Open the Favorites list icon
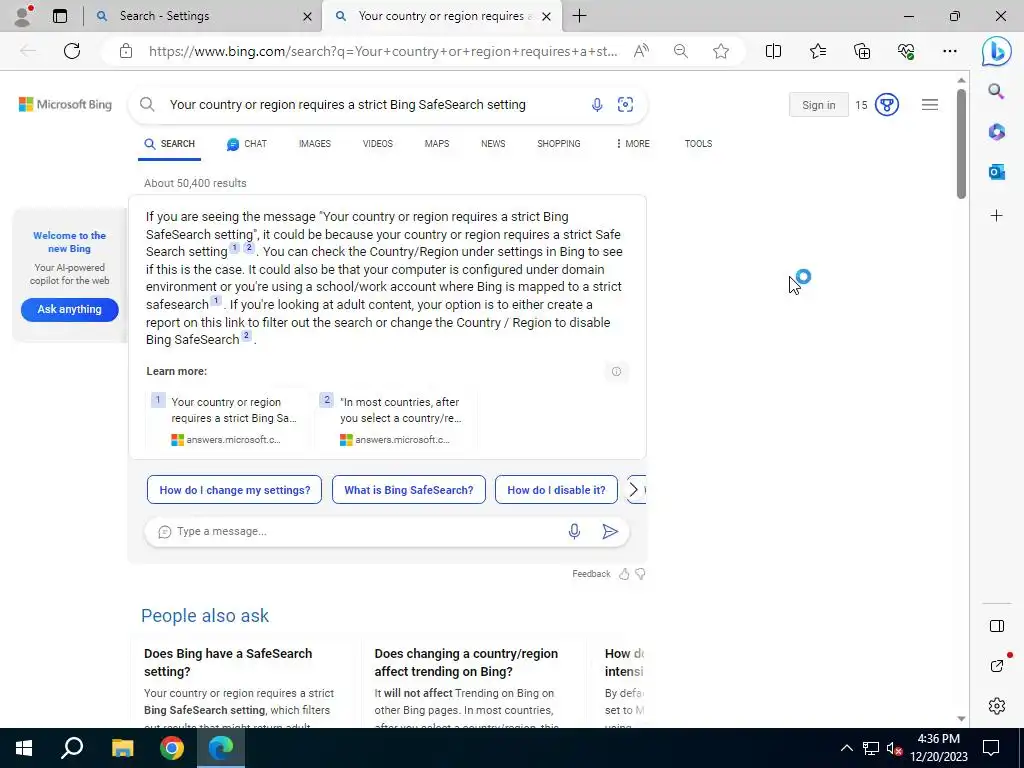 point(818,51)
